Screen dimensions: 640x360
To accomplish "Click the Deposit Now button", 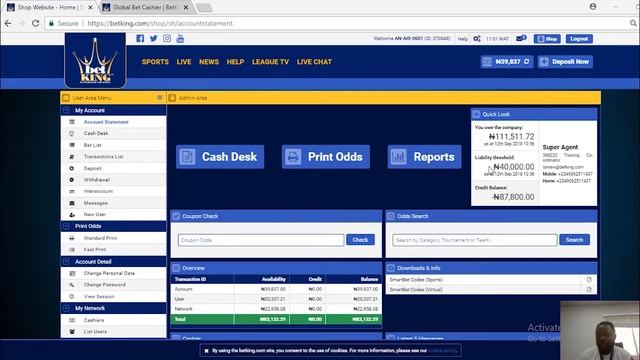I will click(565, 62).
